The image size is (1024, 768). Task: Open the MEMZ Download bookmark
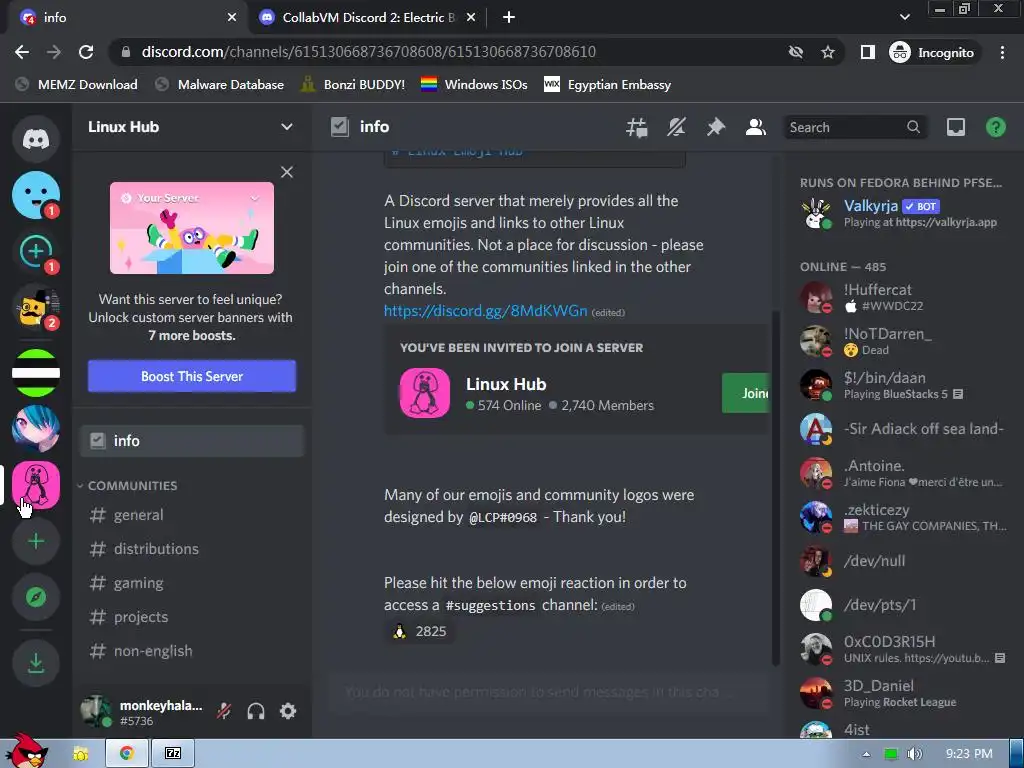(77, 85)
